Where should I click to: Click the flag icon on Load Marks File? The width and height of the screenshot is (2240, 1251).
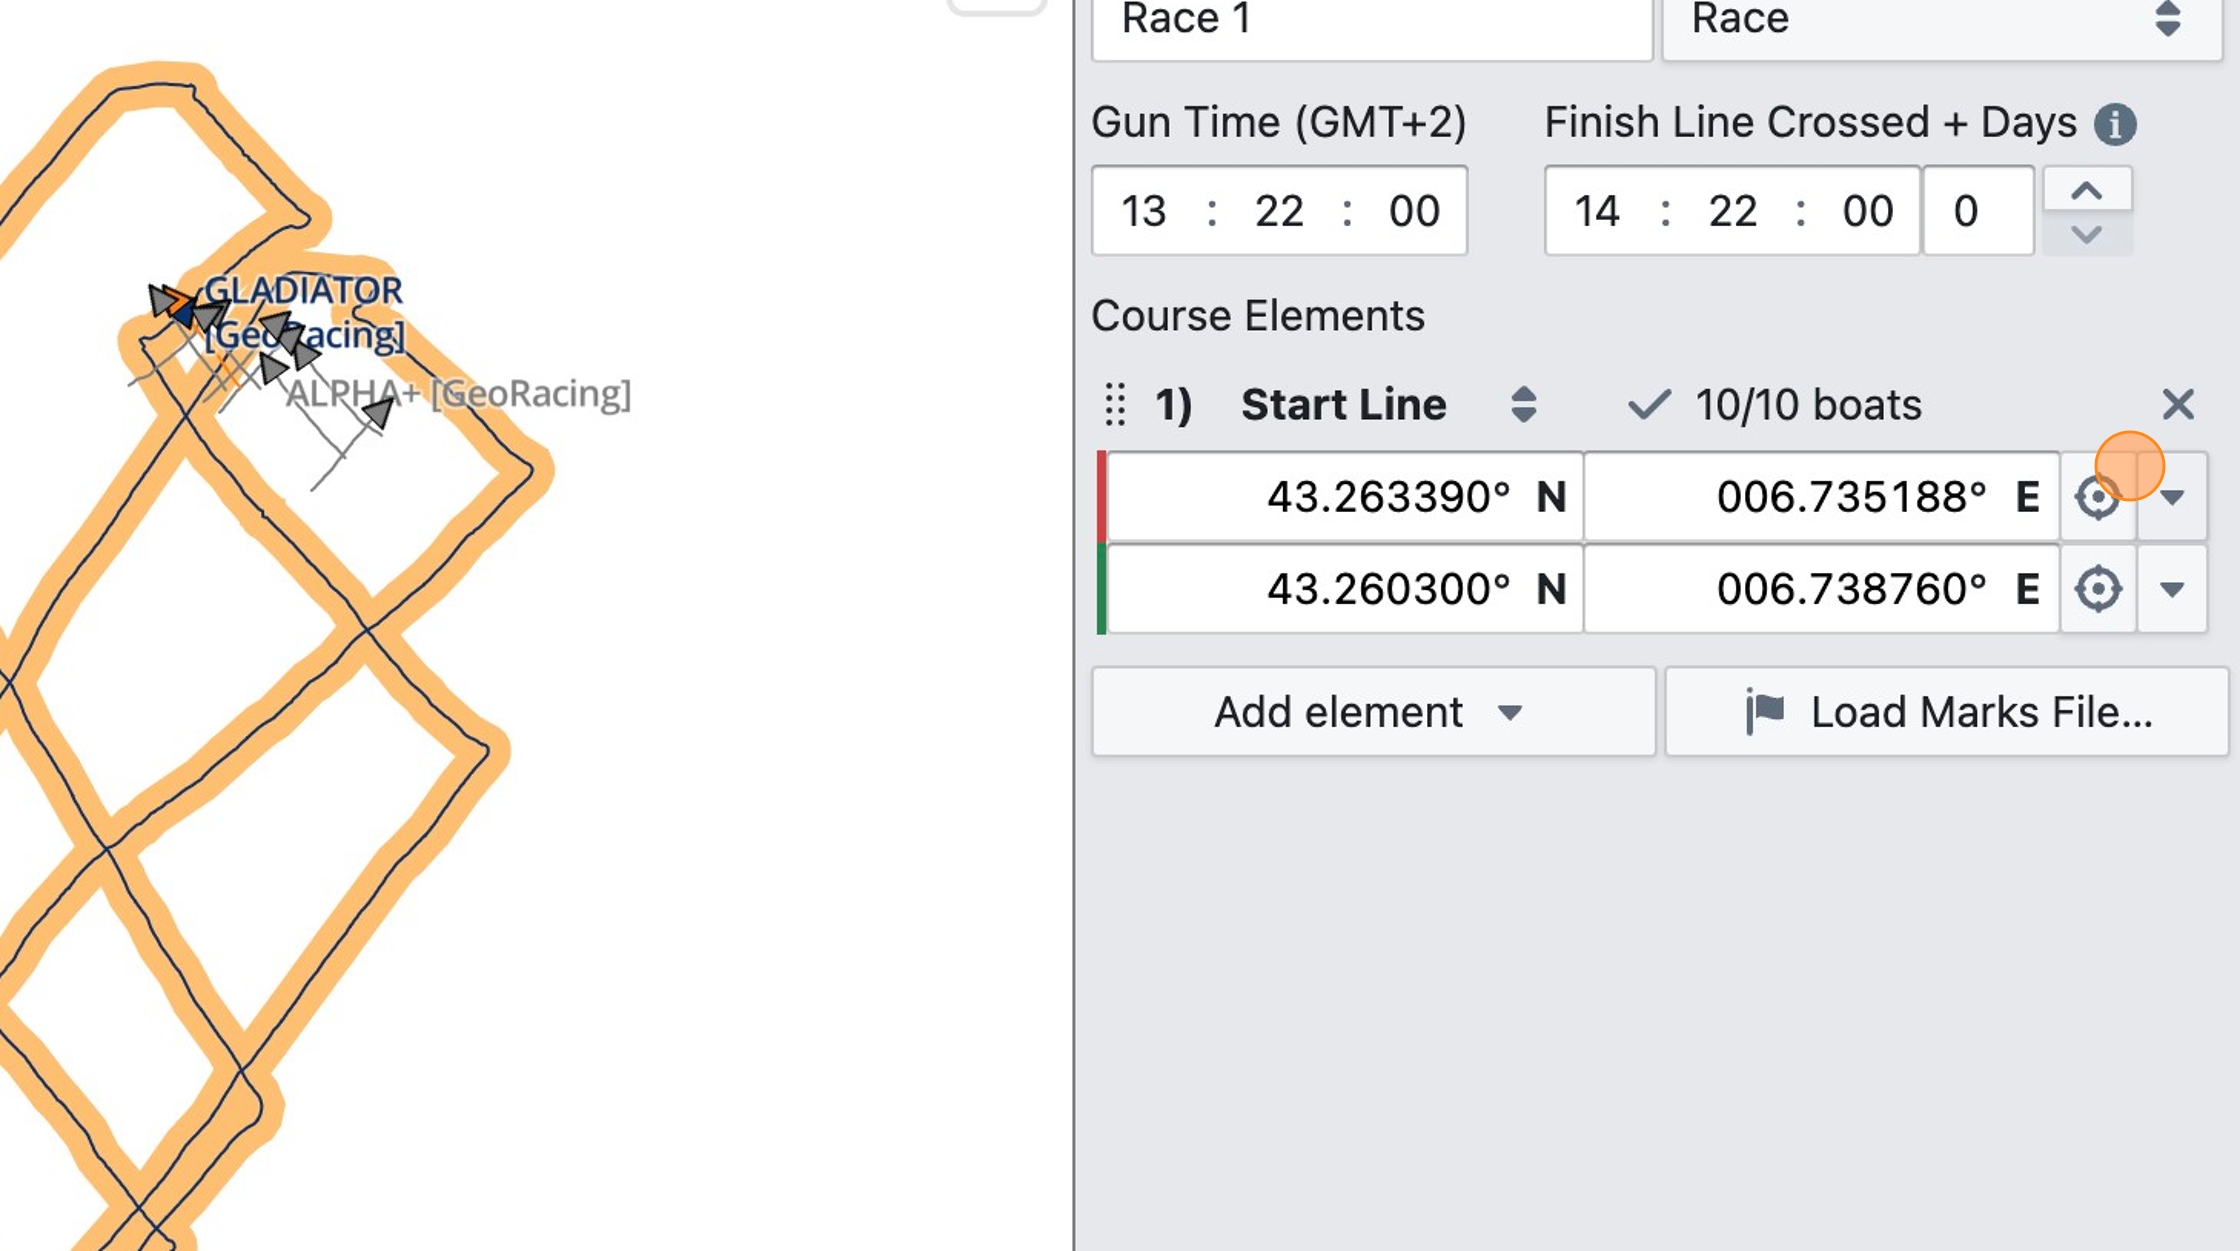1765,712
